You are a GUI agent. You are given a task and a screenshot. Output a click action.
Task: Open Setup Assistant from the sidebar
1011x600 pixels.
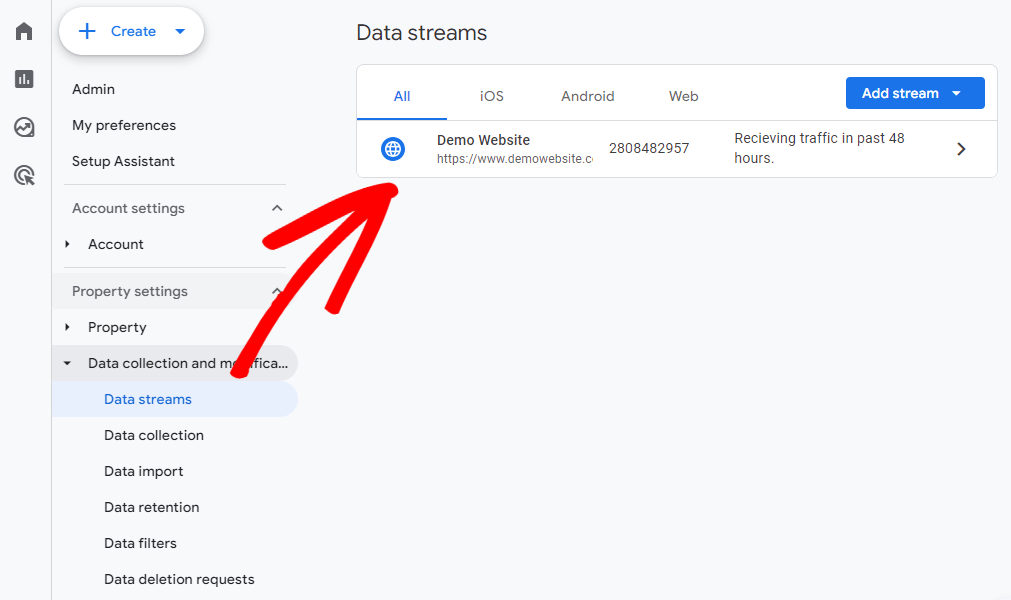pyautogui.click(x=122, y=161)
